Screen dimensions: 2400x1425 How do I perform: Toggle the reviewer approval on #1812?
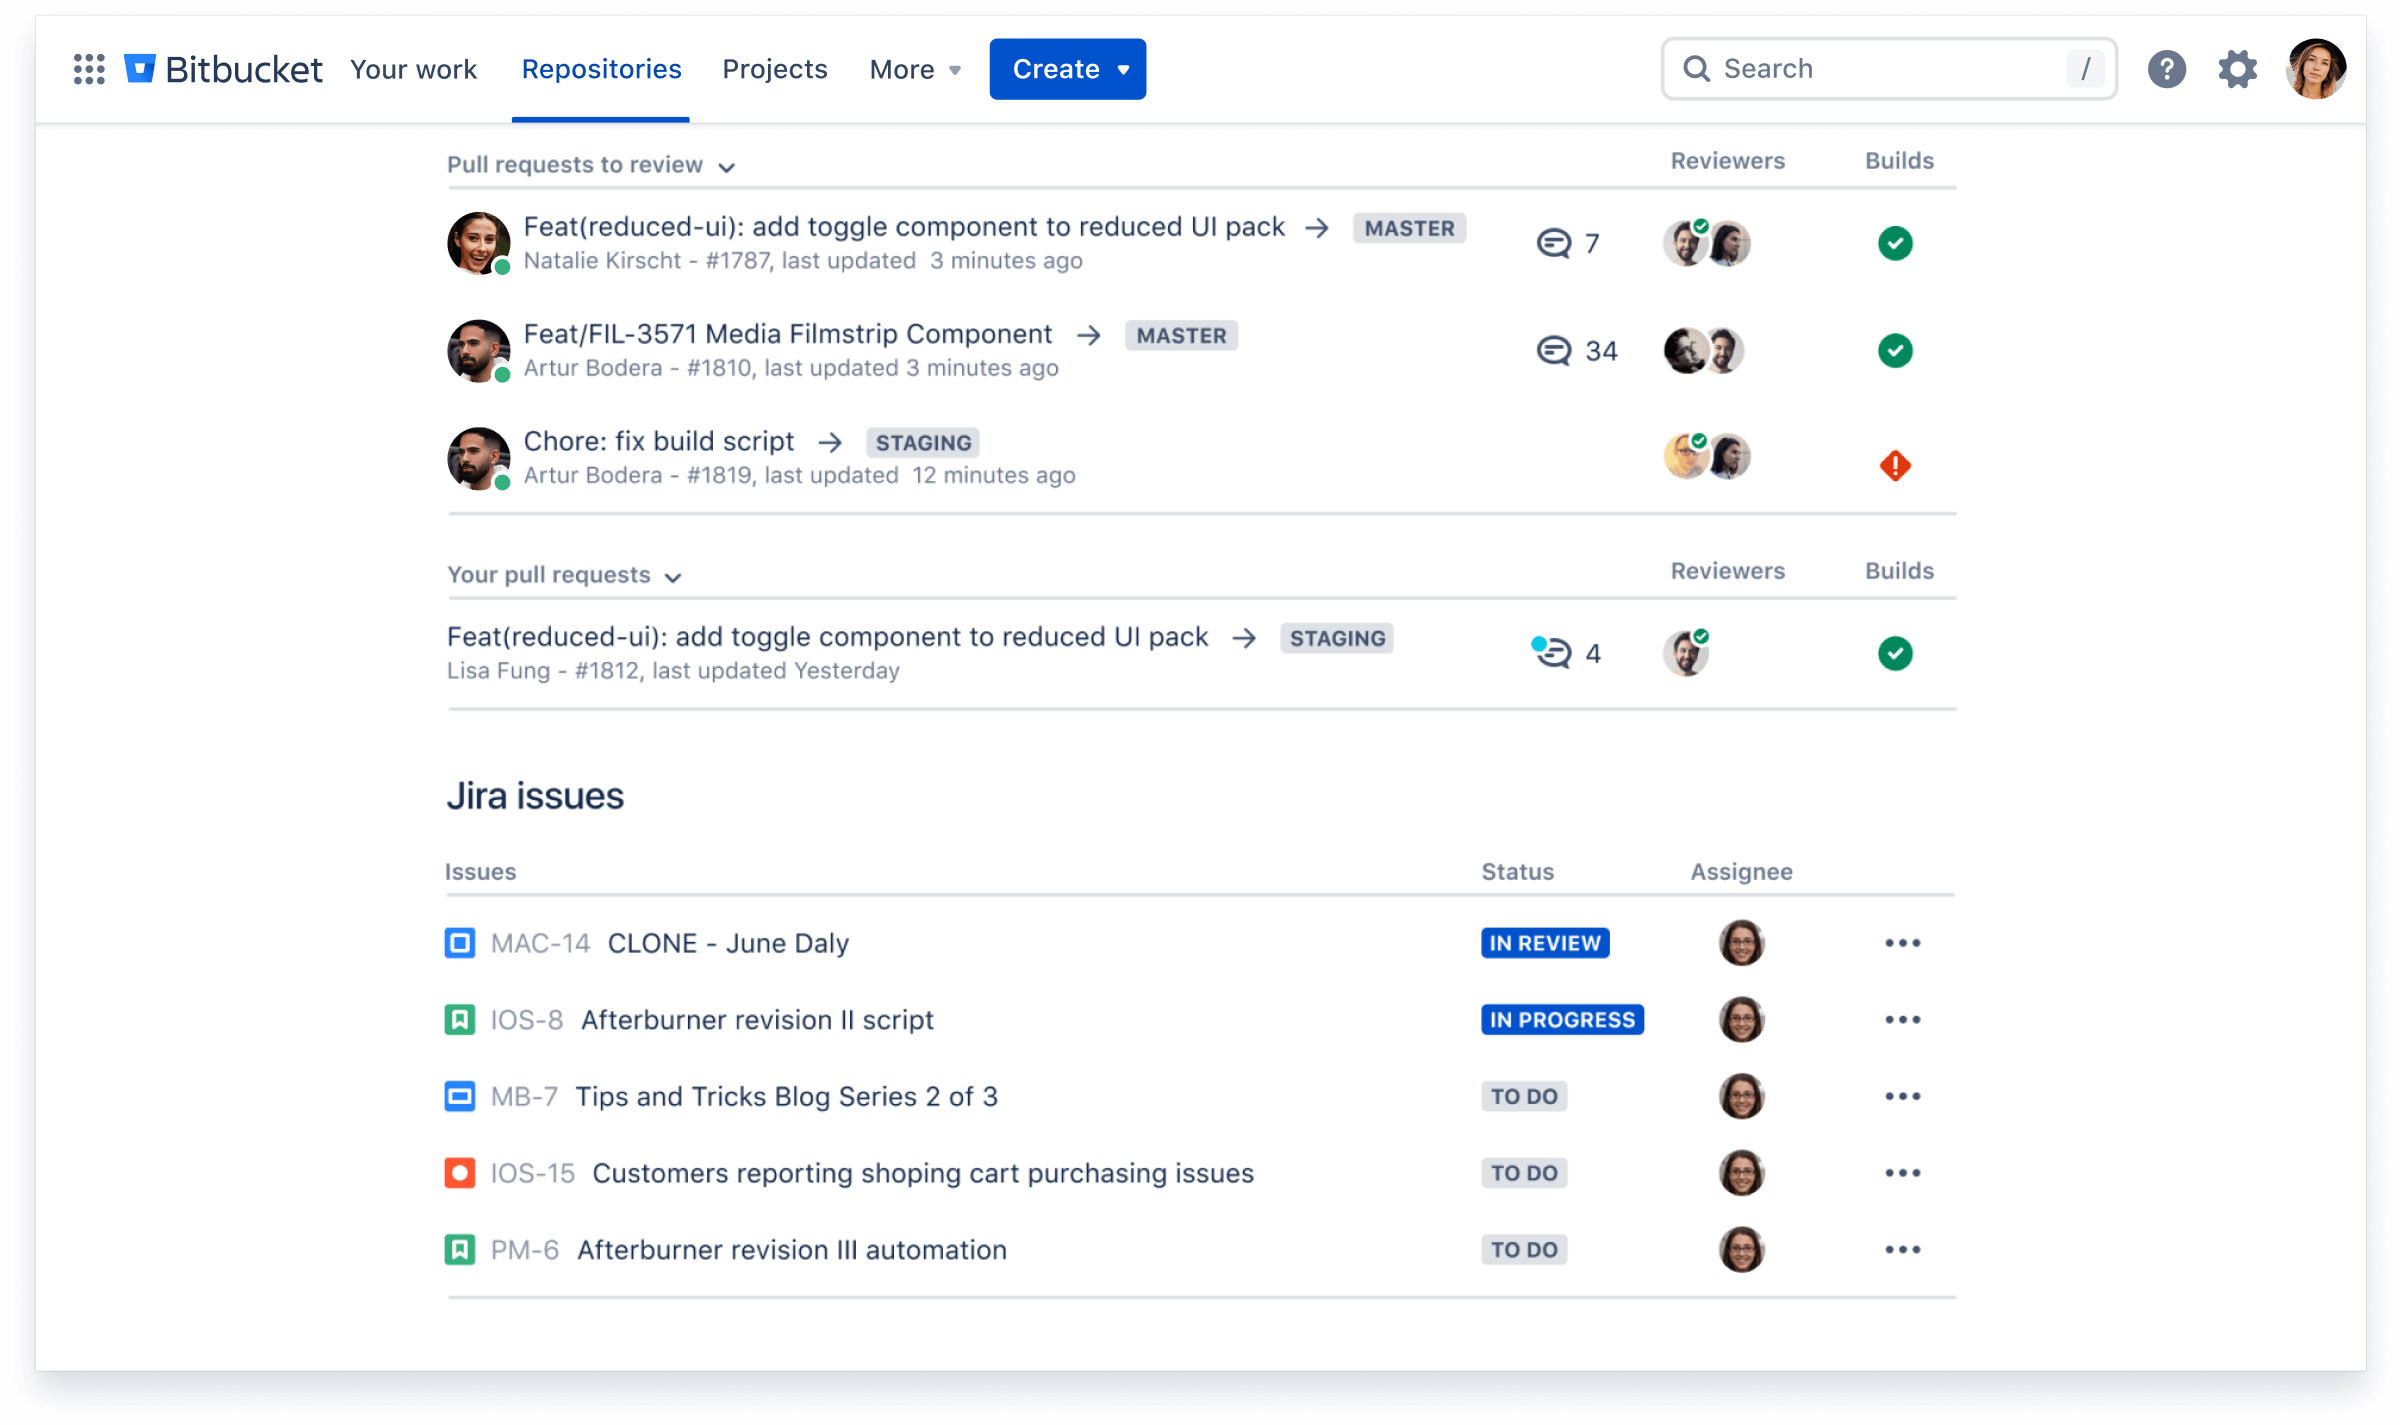coord(1686,651)
